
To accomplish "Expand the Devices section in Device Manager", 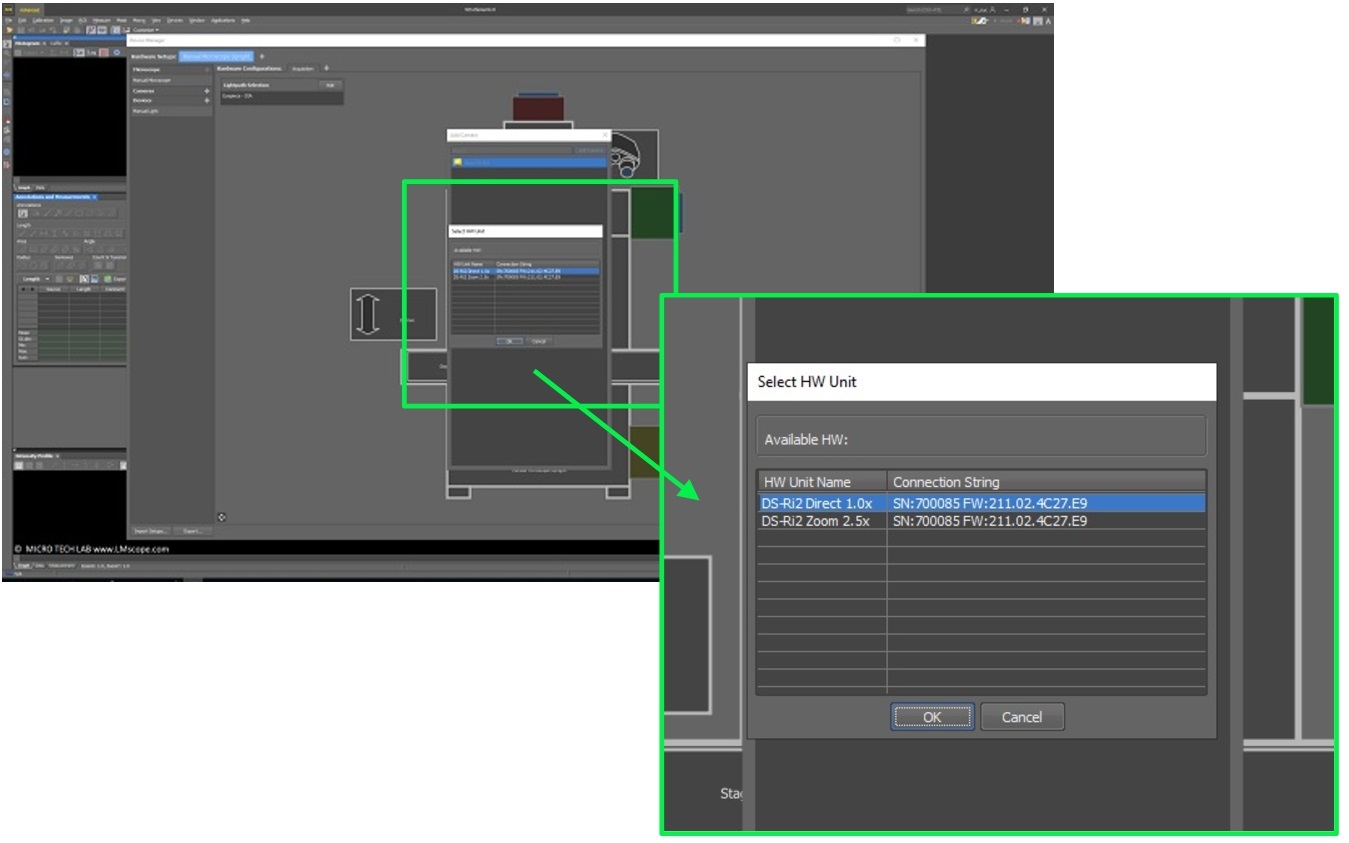I will [x=206, y=100].
